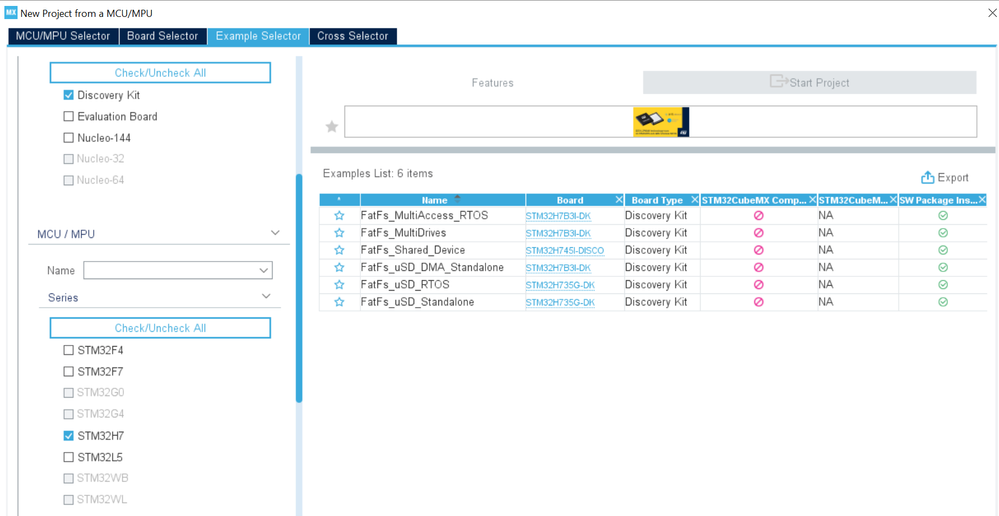Click the filter panel vertical scrollbar
The height and width of the screenshot is (516, 999).
tap(299, 288)
